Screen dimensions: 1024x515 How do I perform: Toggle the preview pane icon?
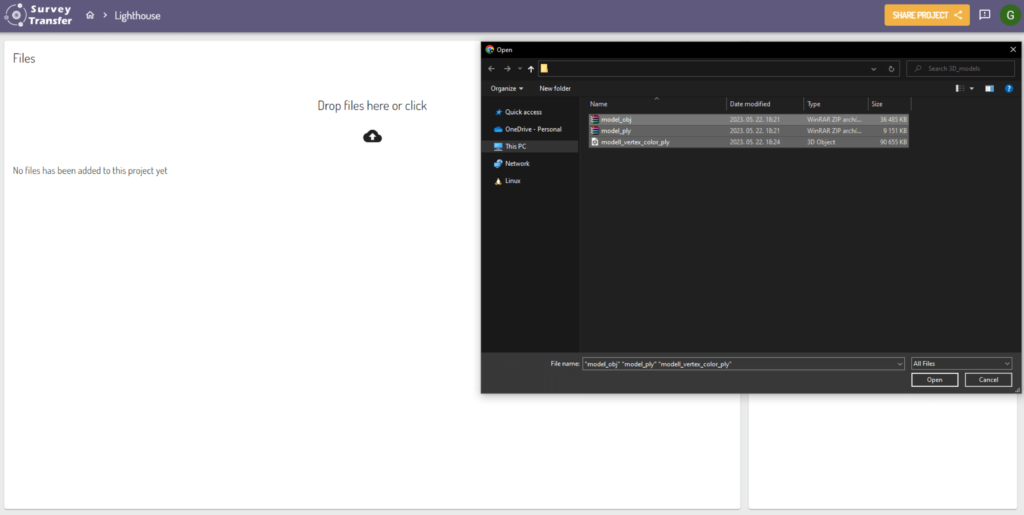[x=989, y=88]
